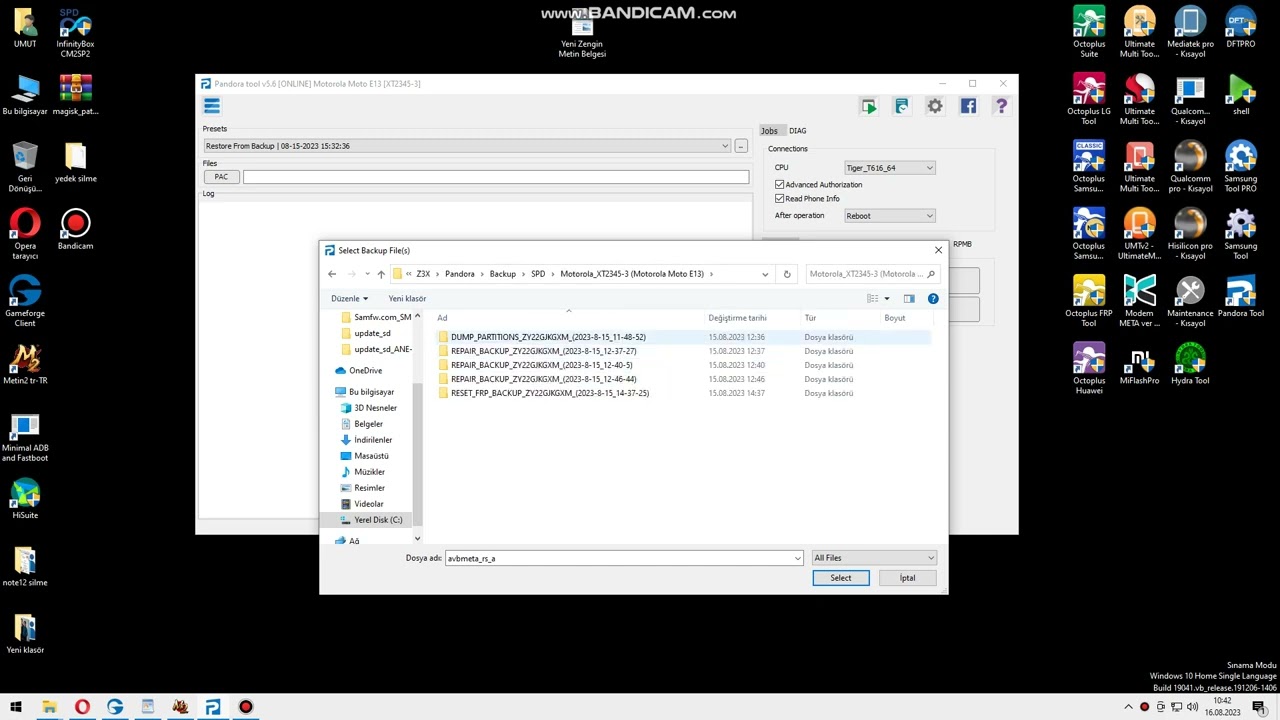Click the refresh button beside address bar
The height and width of the screenshot is (720, 1280).
pyautogui.click(x=787, y=274)
